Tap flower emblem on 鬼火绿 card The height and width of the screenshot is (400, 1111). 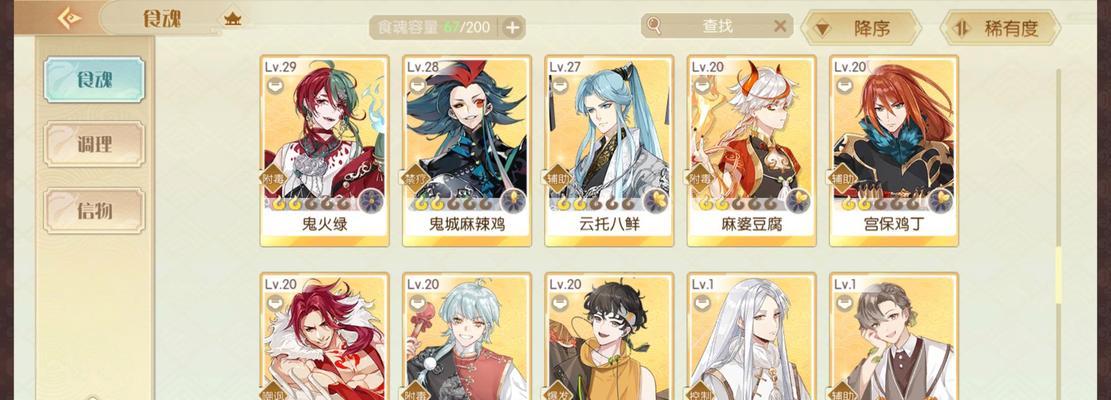[x=370, y=201]
